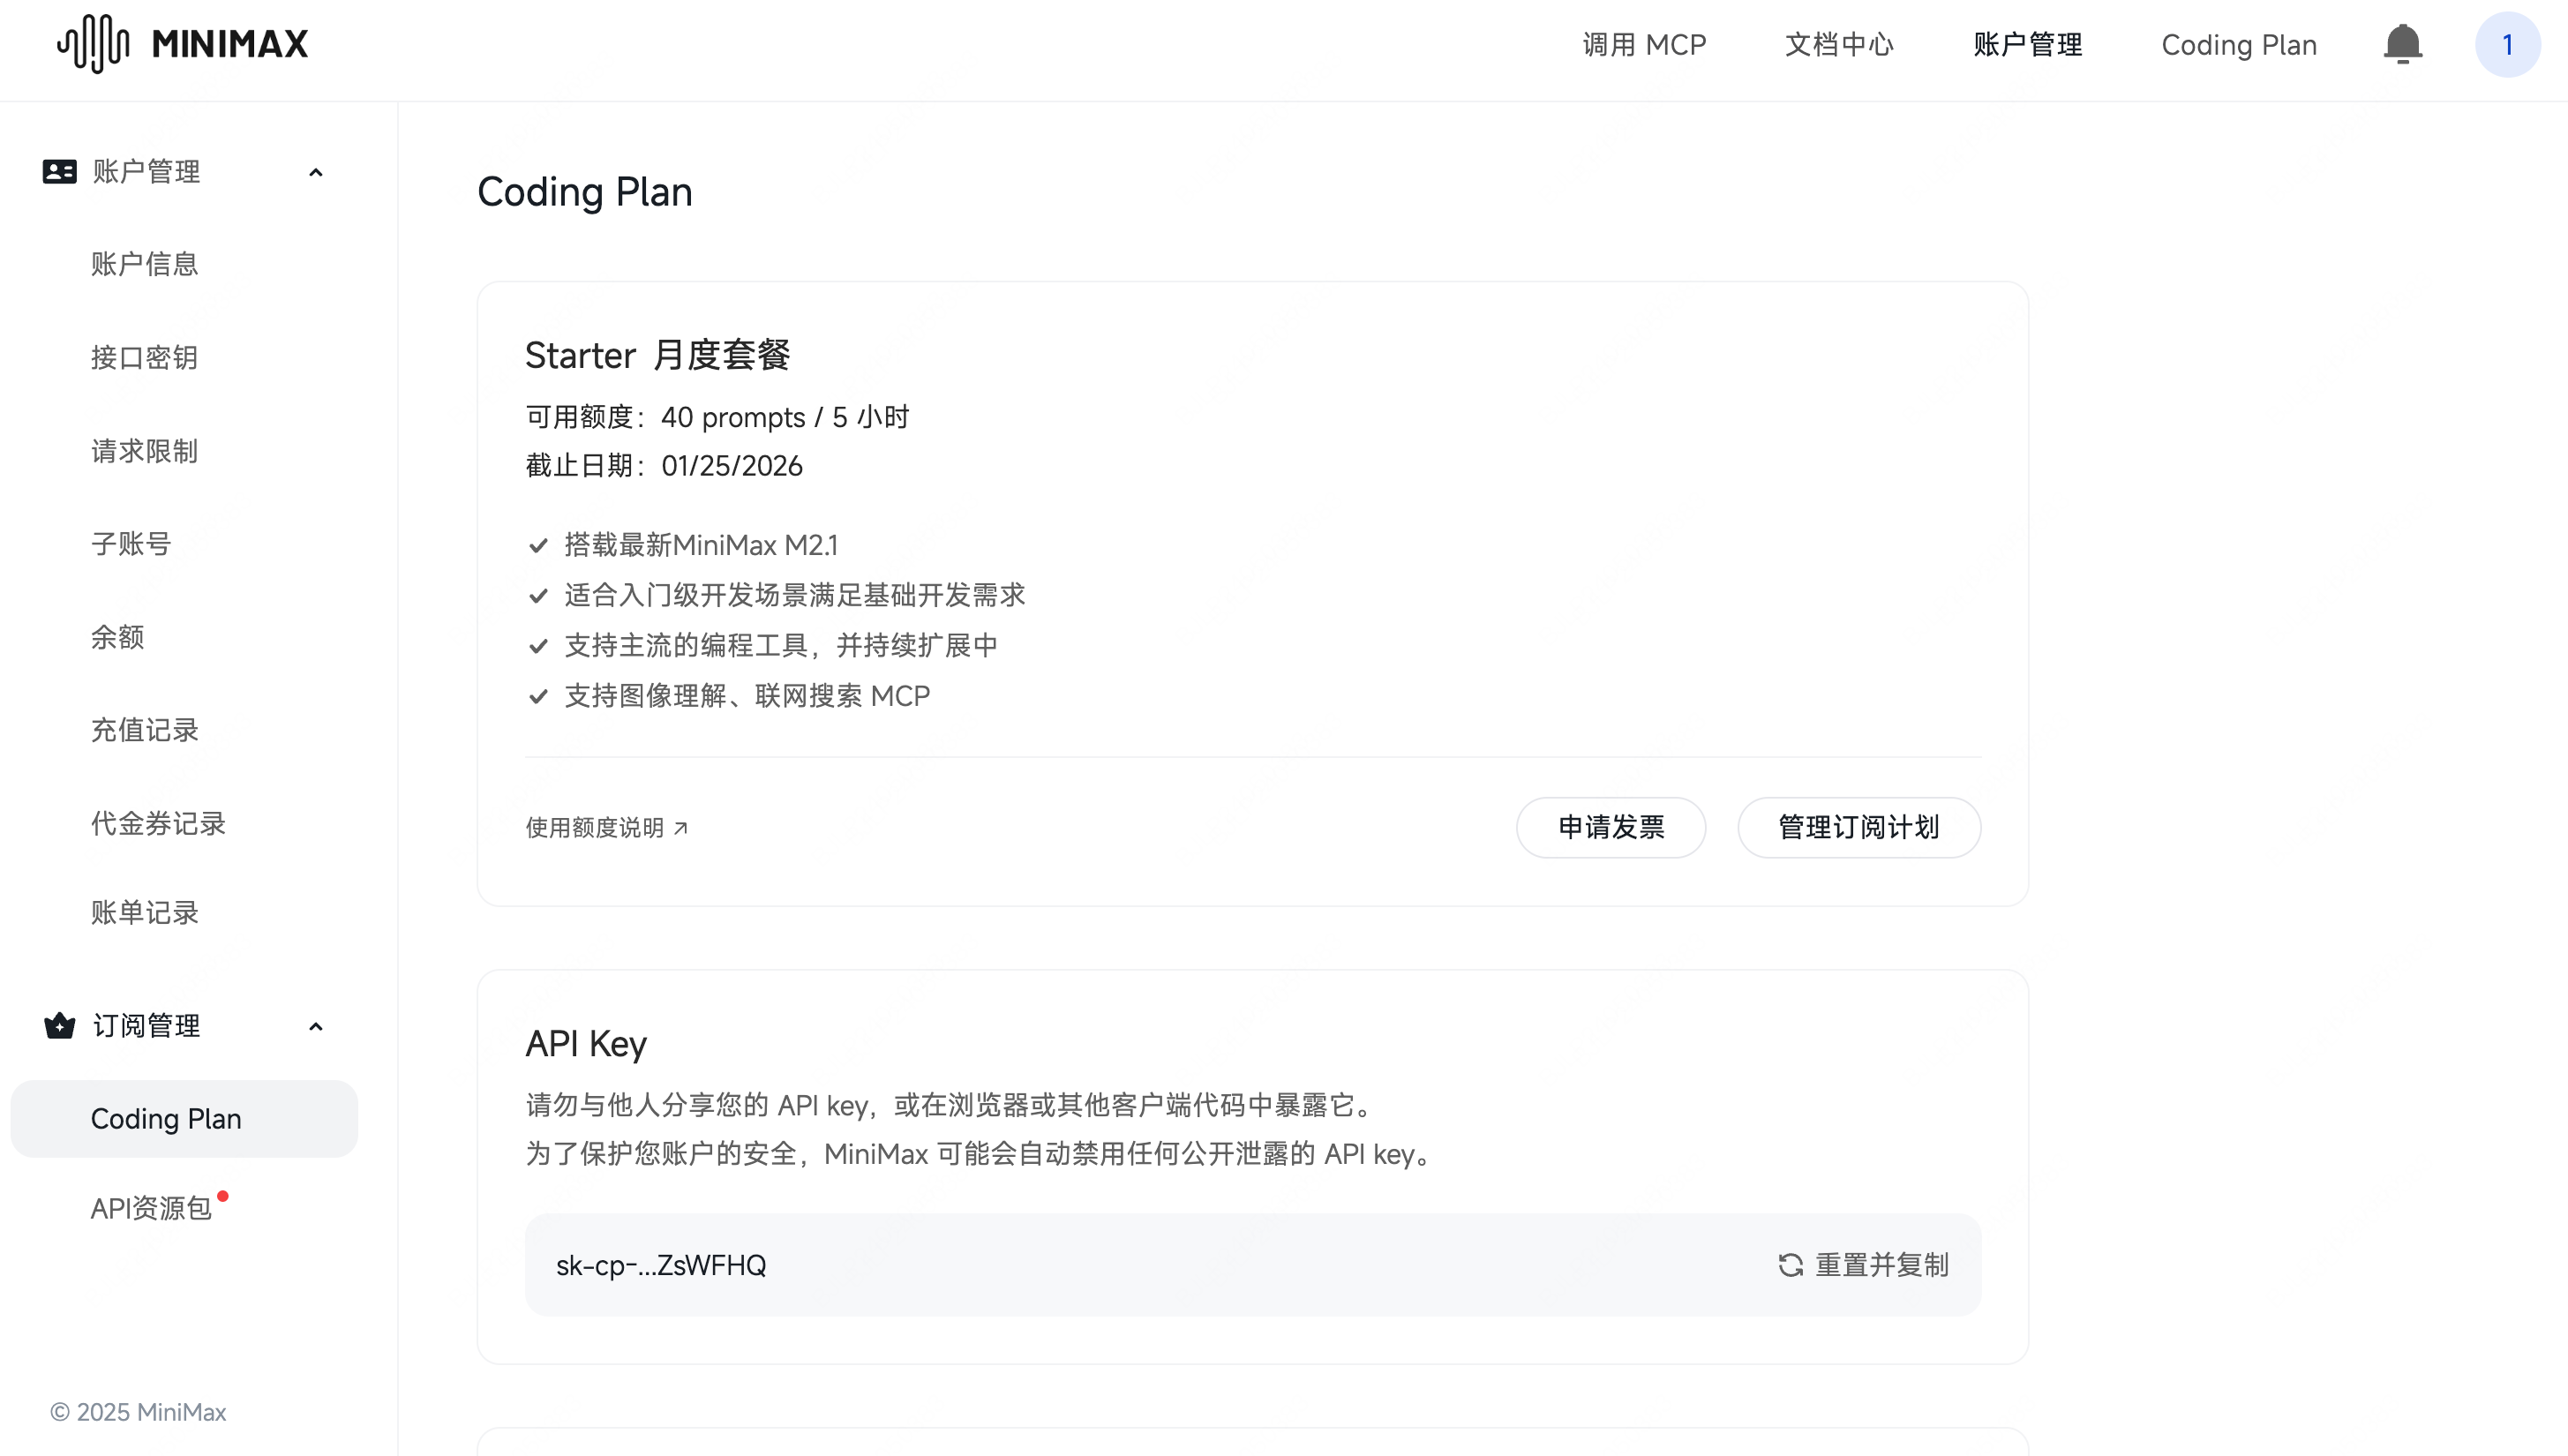Open the user avatar menu

(x=2507, y=45)
